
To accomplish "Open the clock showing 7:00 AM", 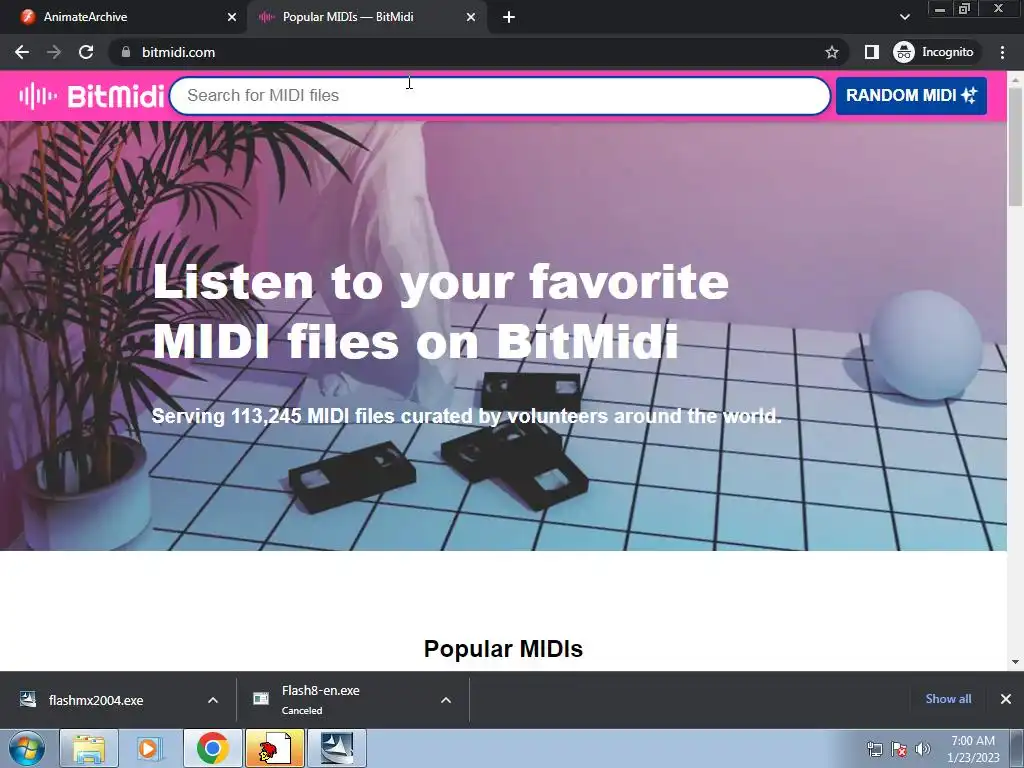I will (973, 749).
